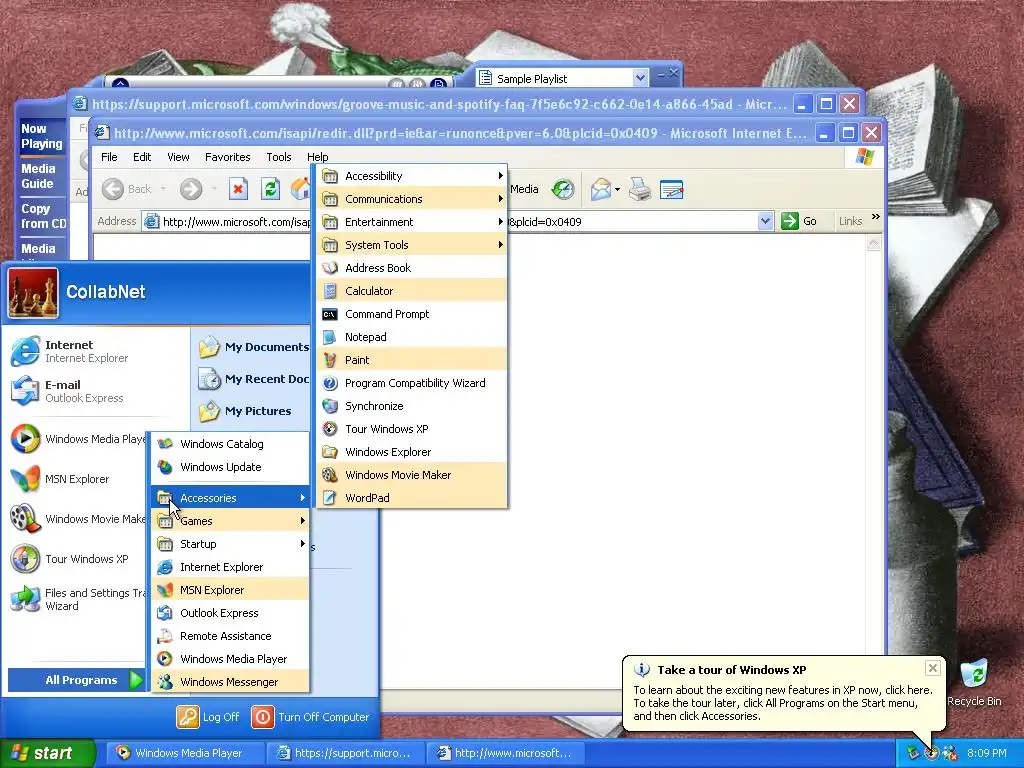Open the View menu in Internet Explorer
1024x768 pixels.
click(x=178, y=157)
